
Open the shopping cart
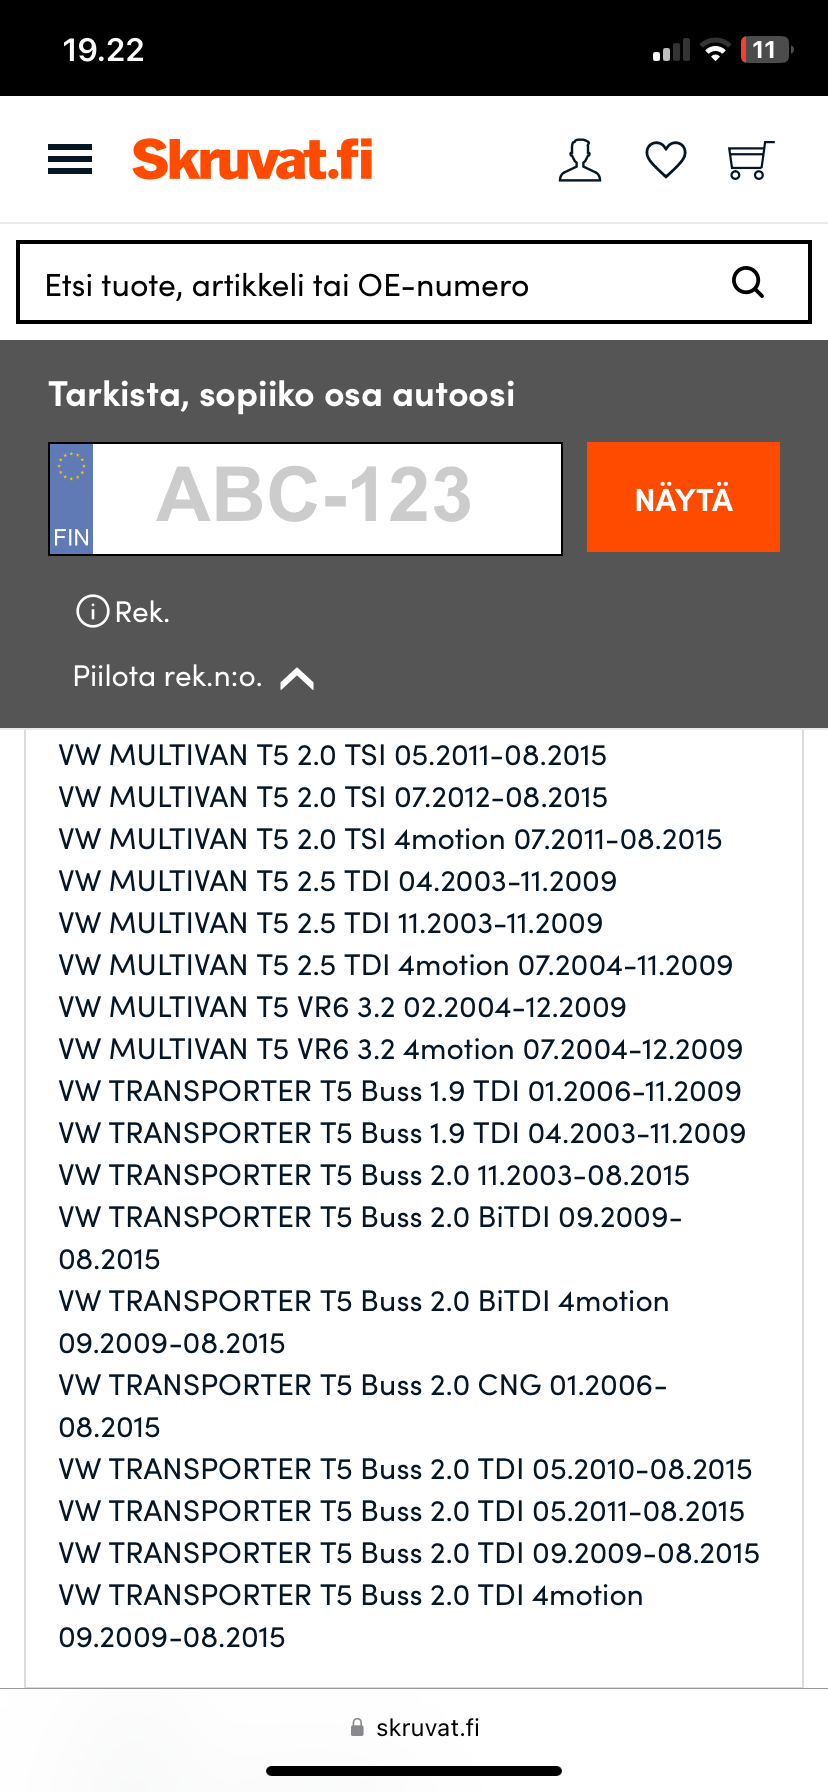click(750, 160)
